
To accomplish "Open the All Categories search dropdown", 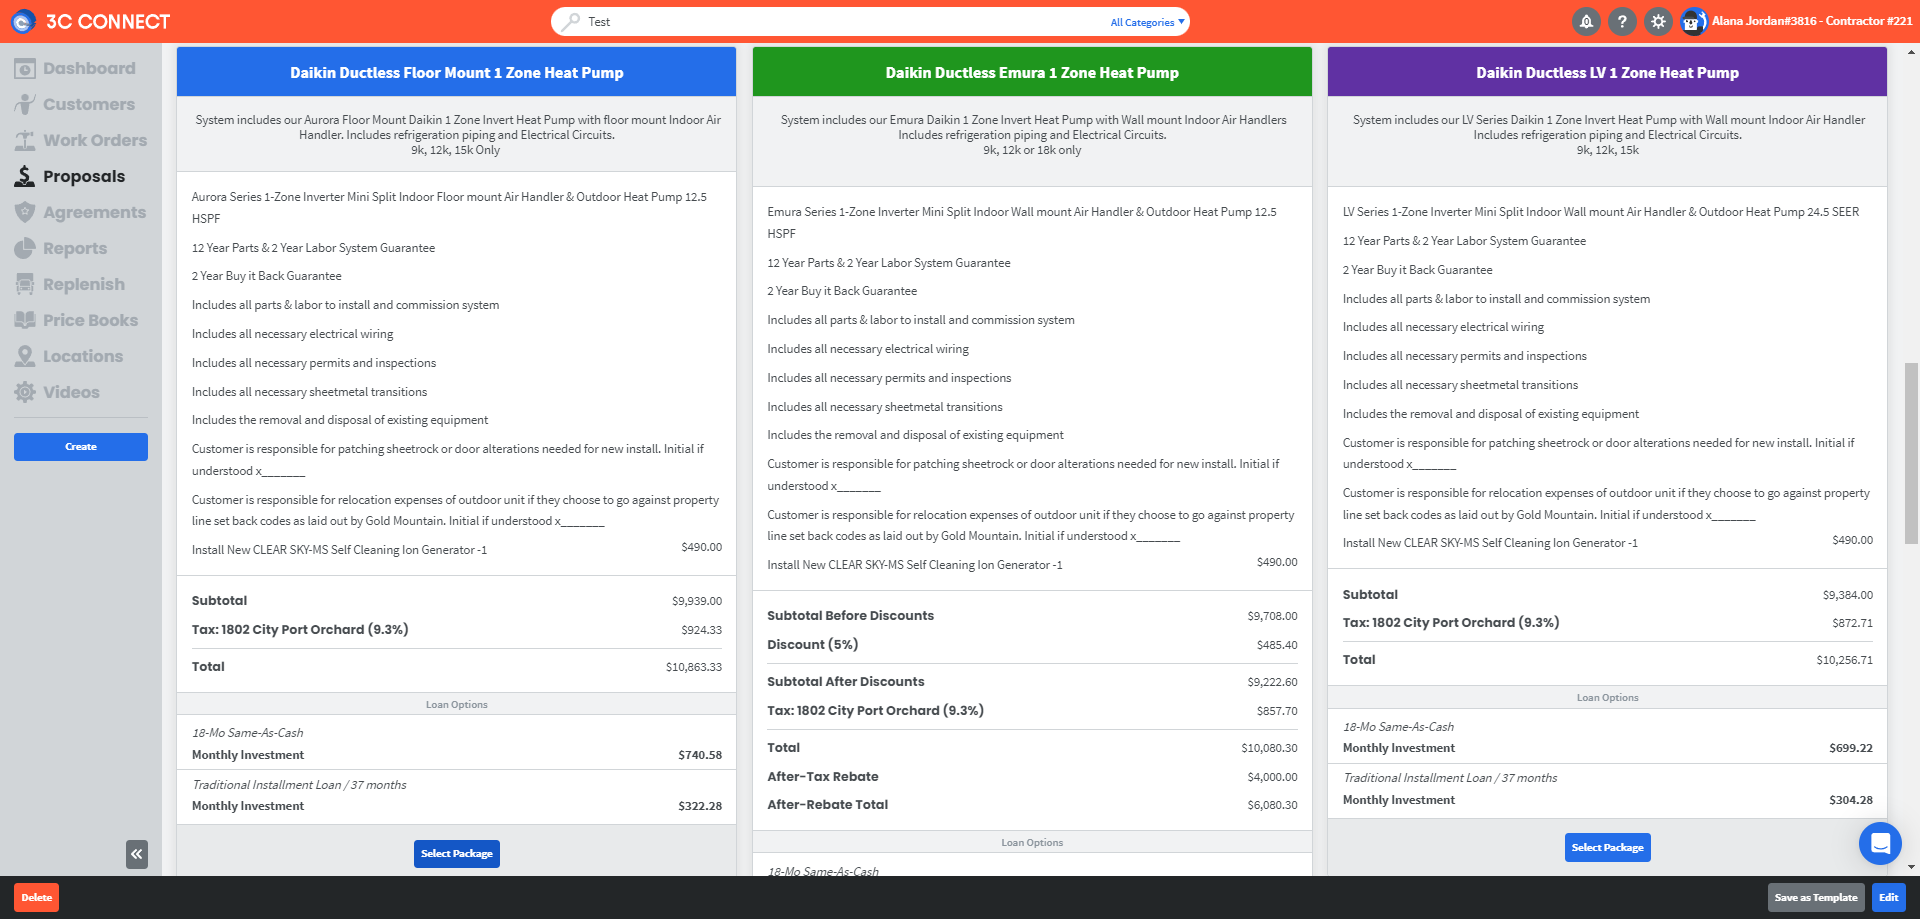I will tap(1147, 22).
